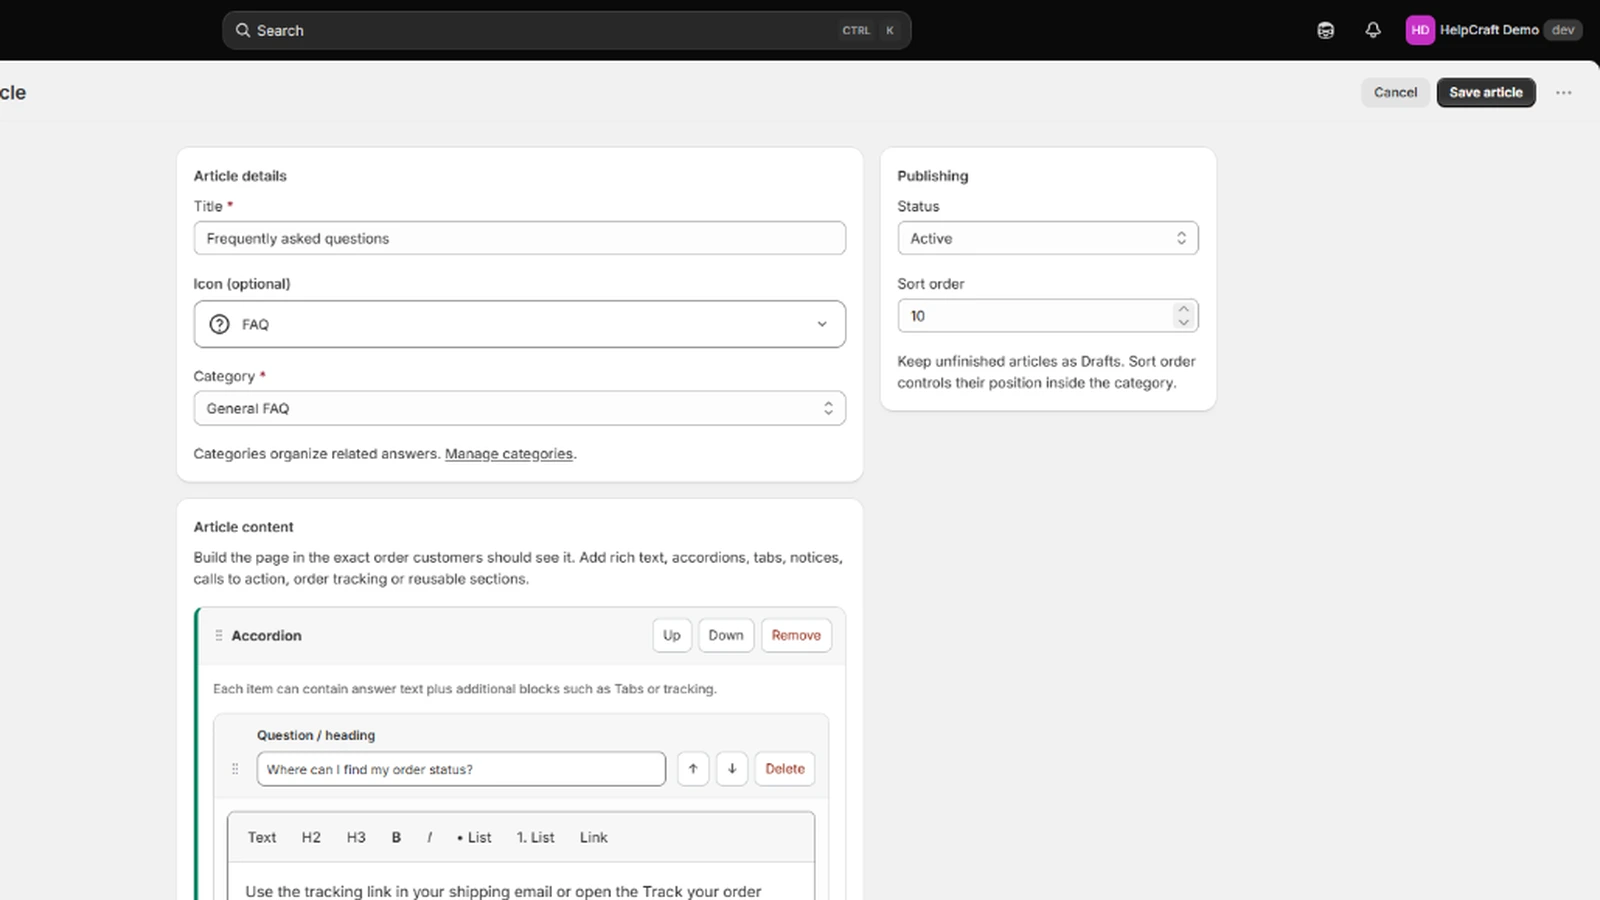Set block to H2 heading
The image size is (1600, 900).
[x=311, y=838]
